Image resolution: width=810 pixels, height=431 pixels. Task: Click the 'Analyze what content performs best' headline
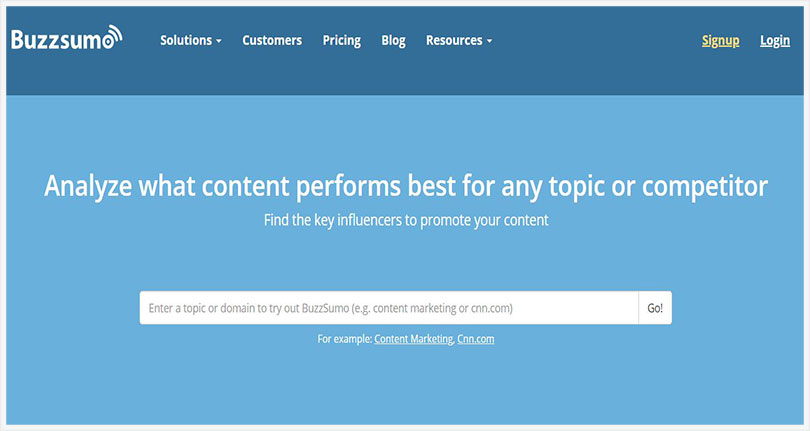click(406, 186)
